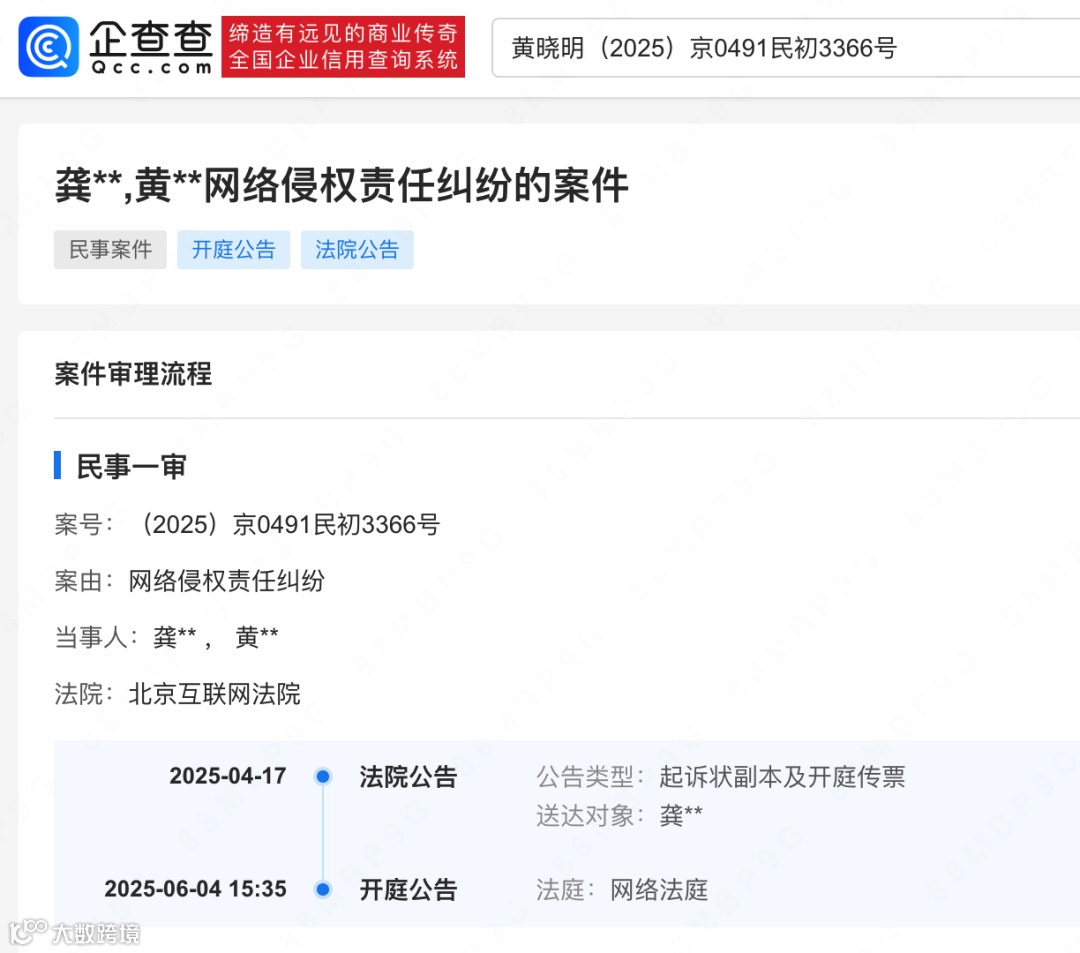Click the page title 龚**,黄**网络侵权责任纠纷的案件
The image size is (1080, 953).
[x=342, y=186]
